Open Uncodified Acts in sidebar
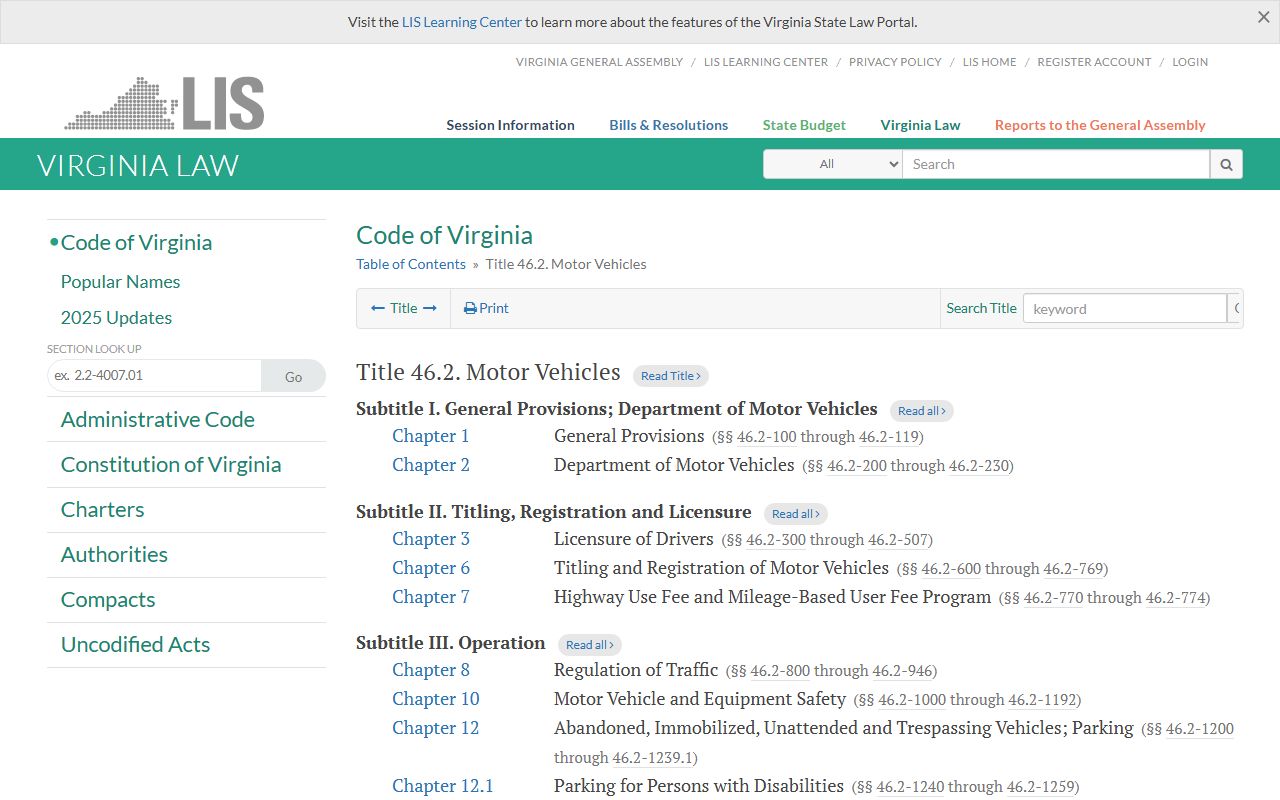The height and width of the screenshot is (800, 1280). coord(136,645)
